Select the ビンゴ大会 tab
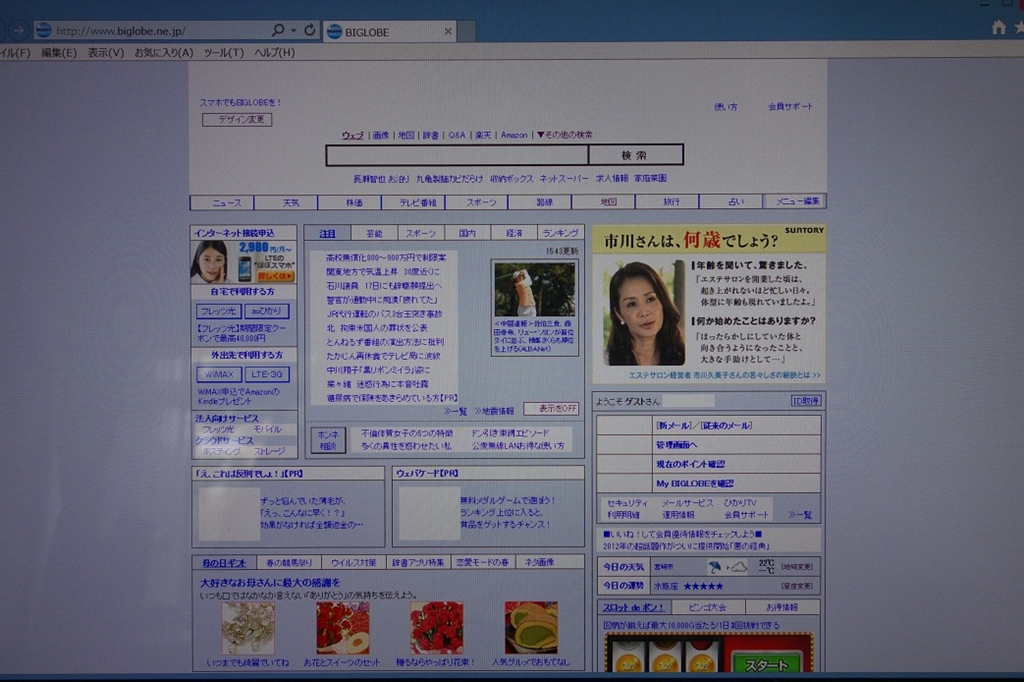The image size is (1024, 682). 709,608
